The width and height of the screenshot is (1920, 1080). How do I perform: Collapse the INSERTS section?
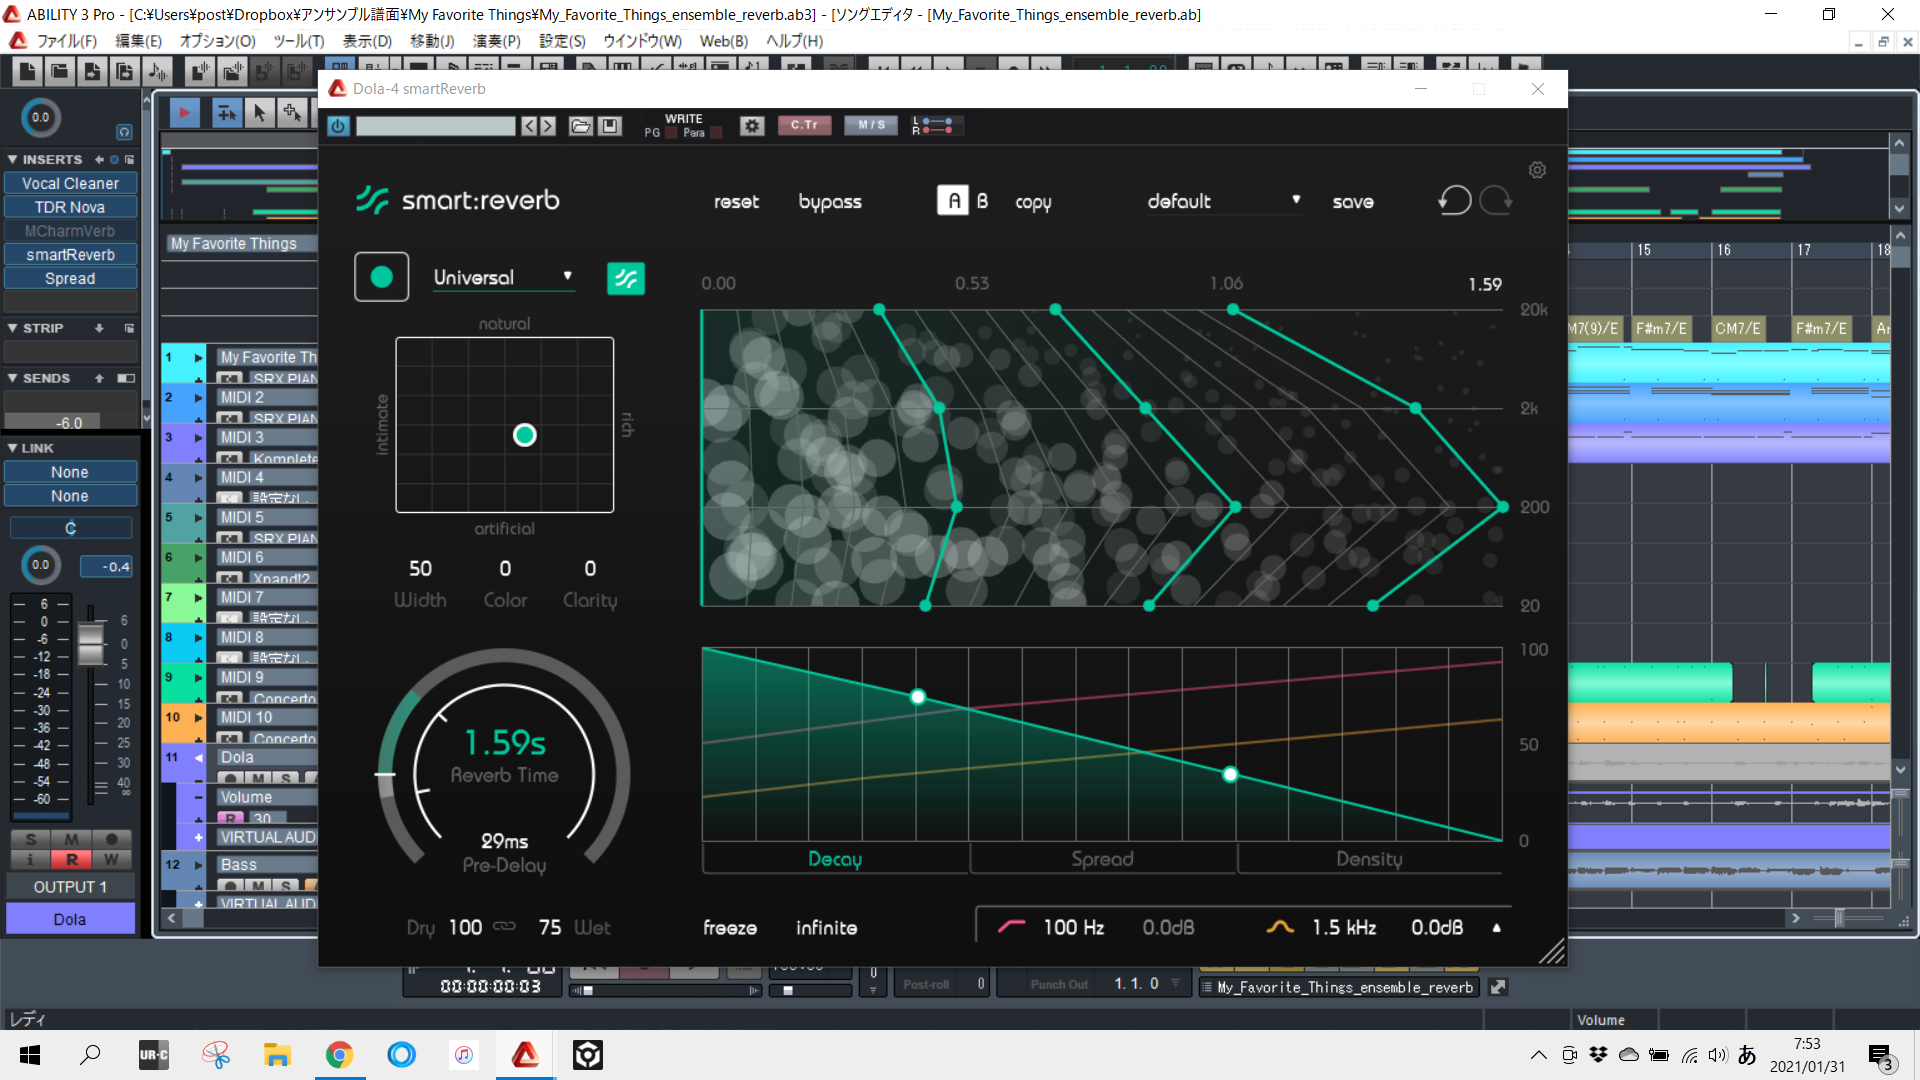click(12, 159)
